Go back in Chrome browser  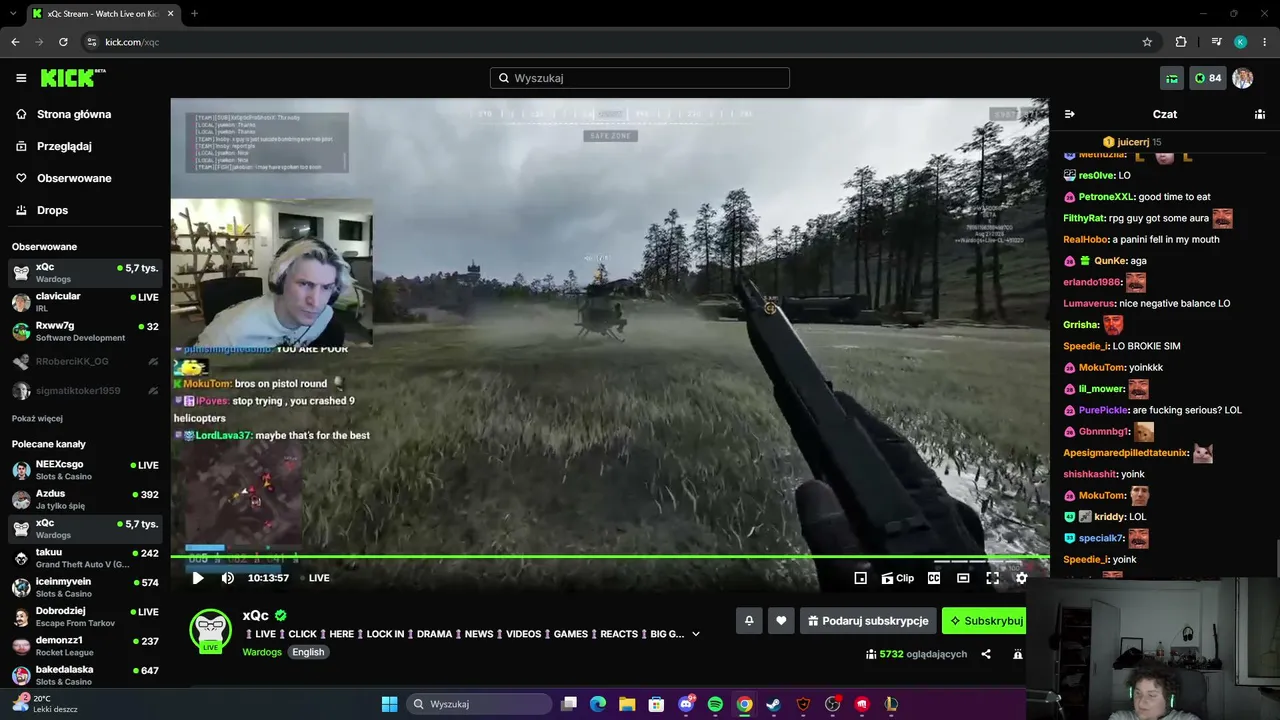tap(15, 42)
